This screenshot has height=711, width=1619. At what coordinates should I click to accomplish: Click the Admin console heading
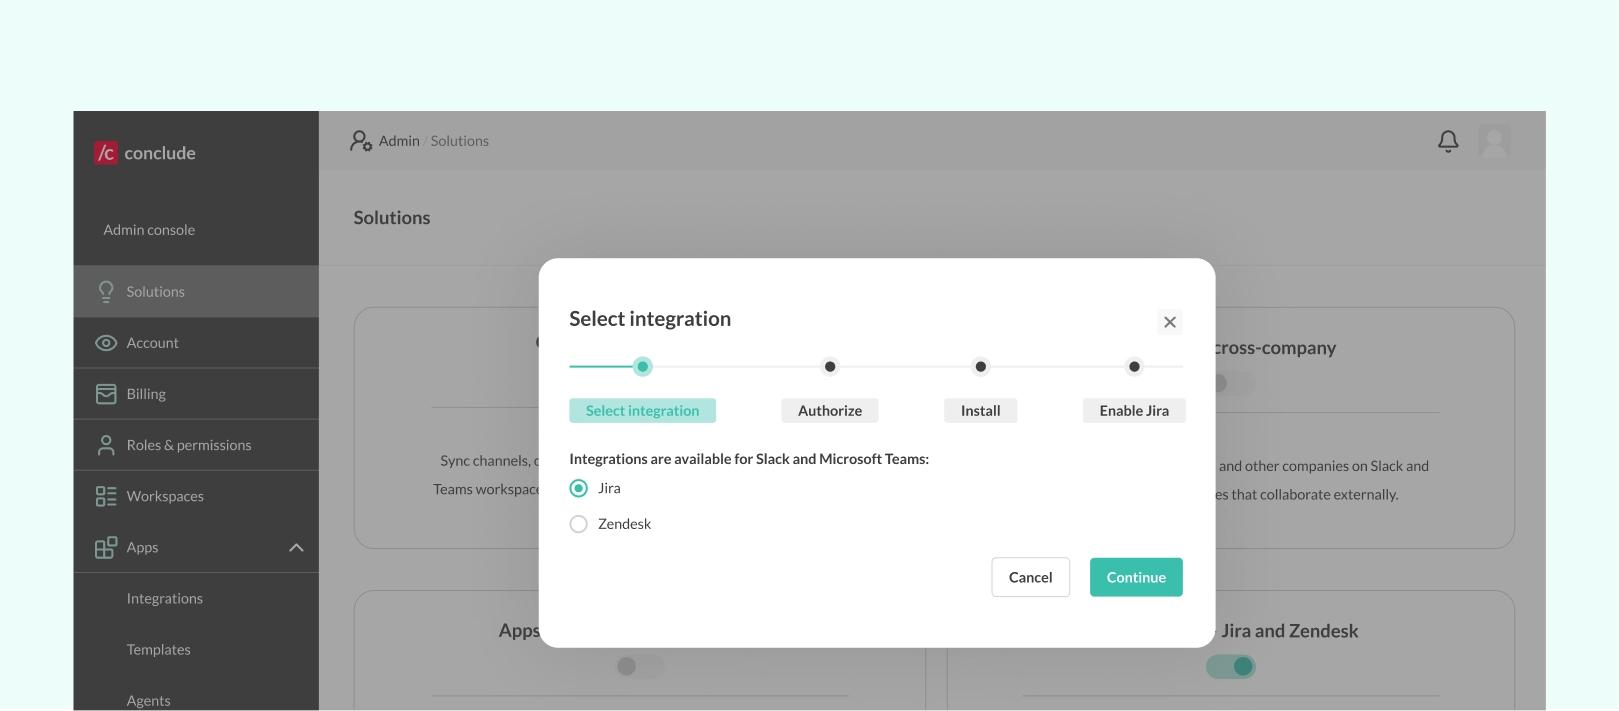(149, 230)
